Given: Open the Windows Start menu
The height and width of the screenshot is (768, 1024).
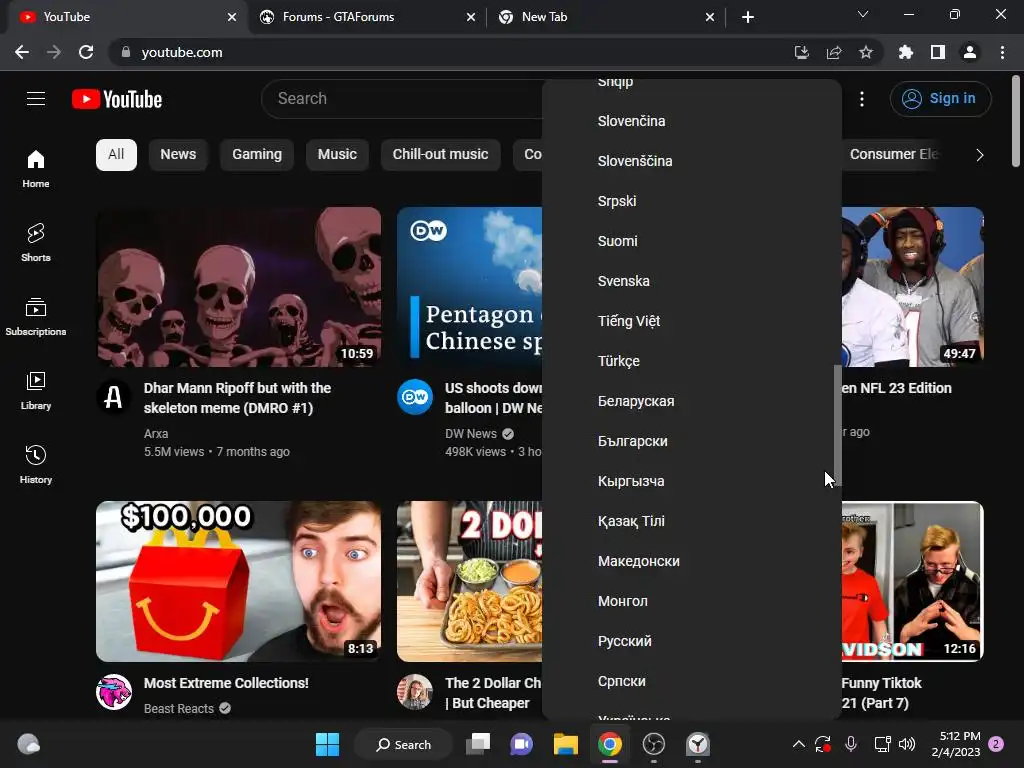Looking at the screenshot, I should click(x=327, y=744).
